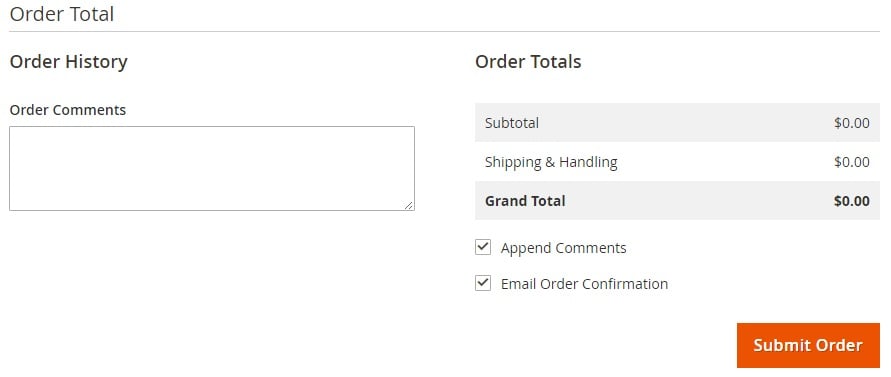Toggle the Email Order Confirmation checkbox

(483, 283)
